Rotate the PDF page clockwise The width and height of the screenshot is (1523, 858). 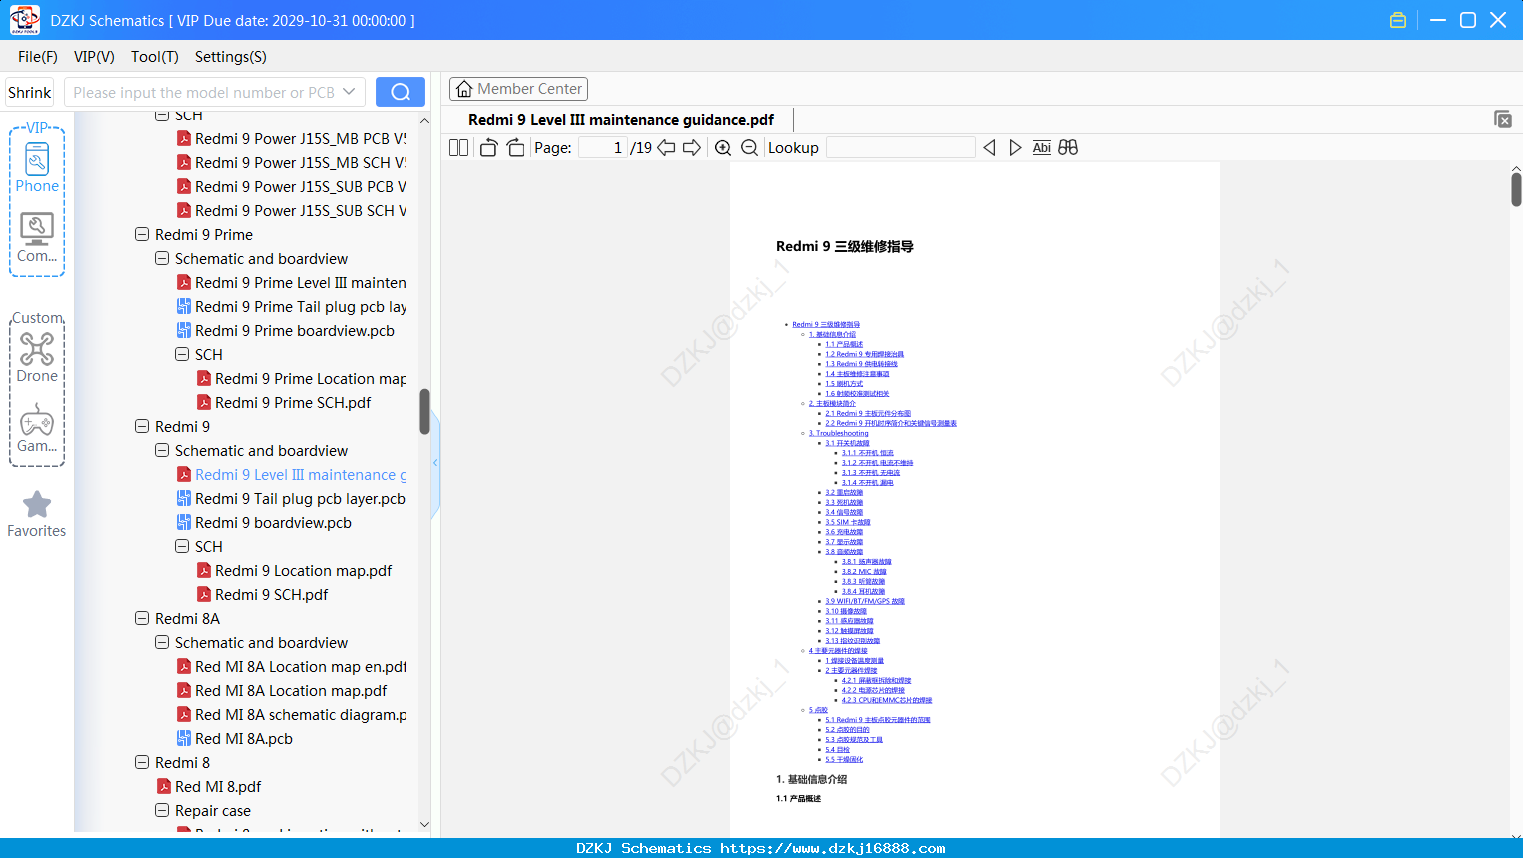(515, 148)
